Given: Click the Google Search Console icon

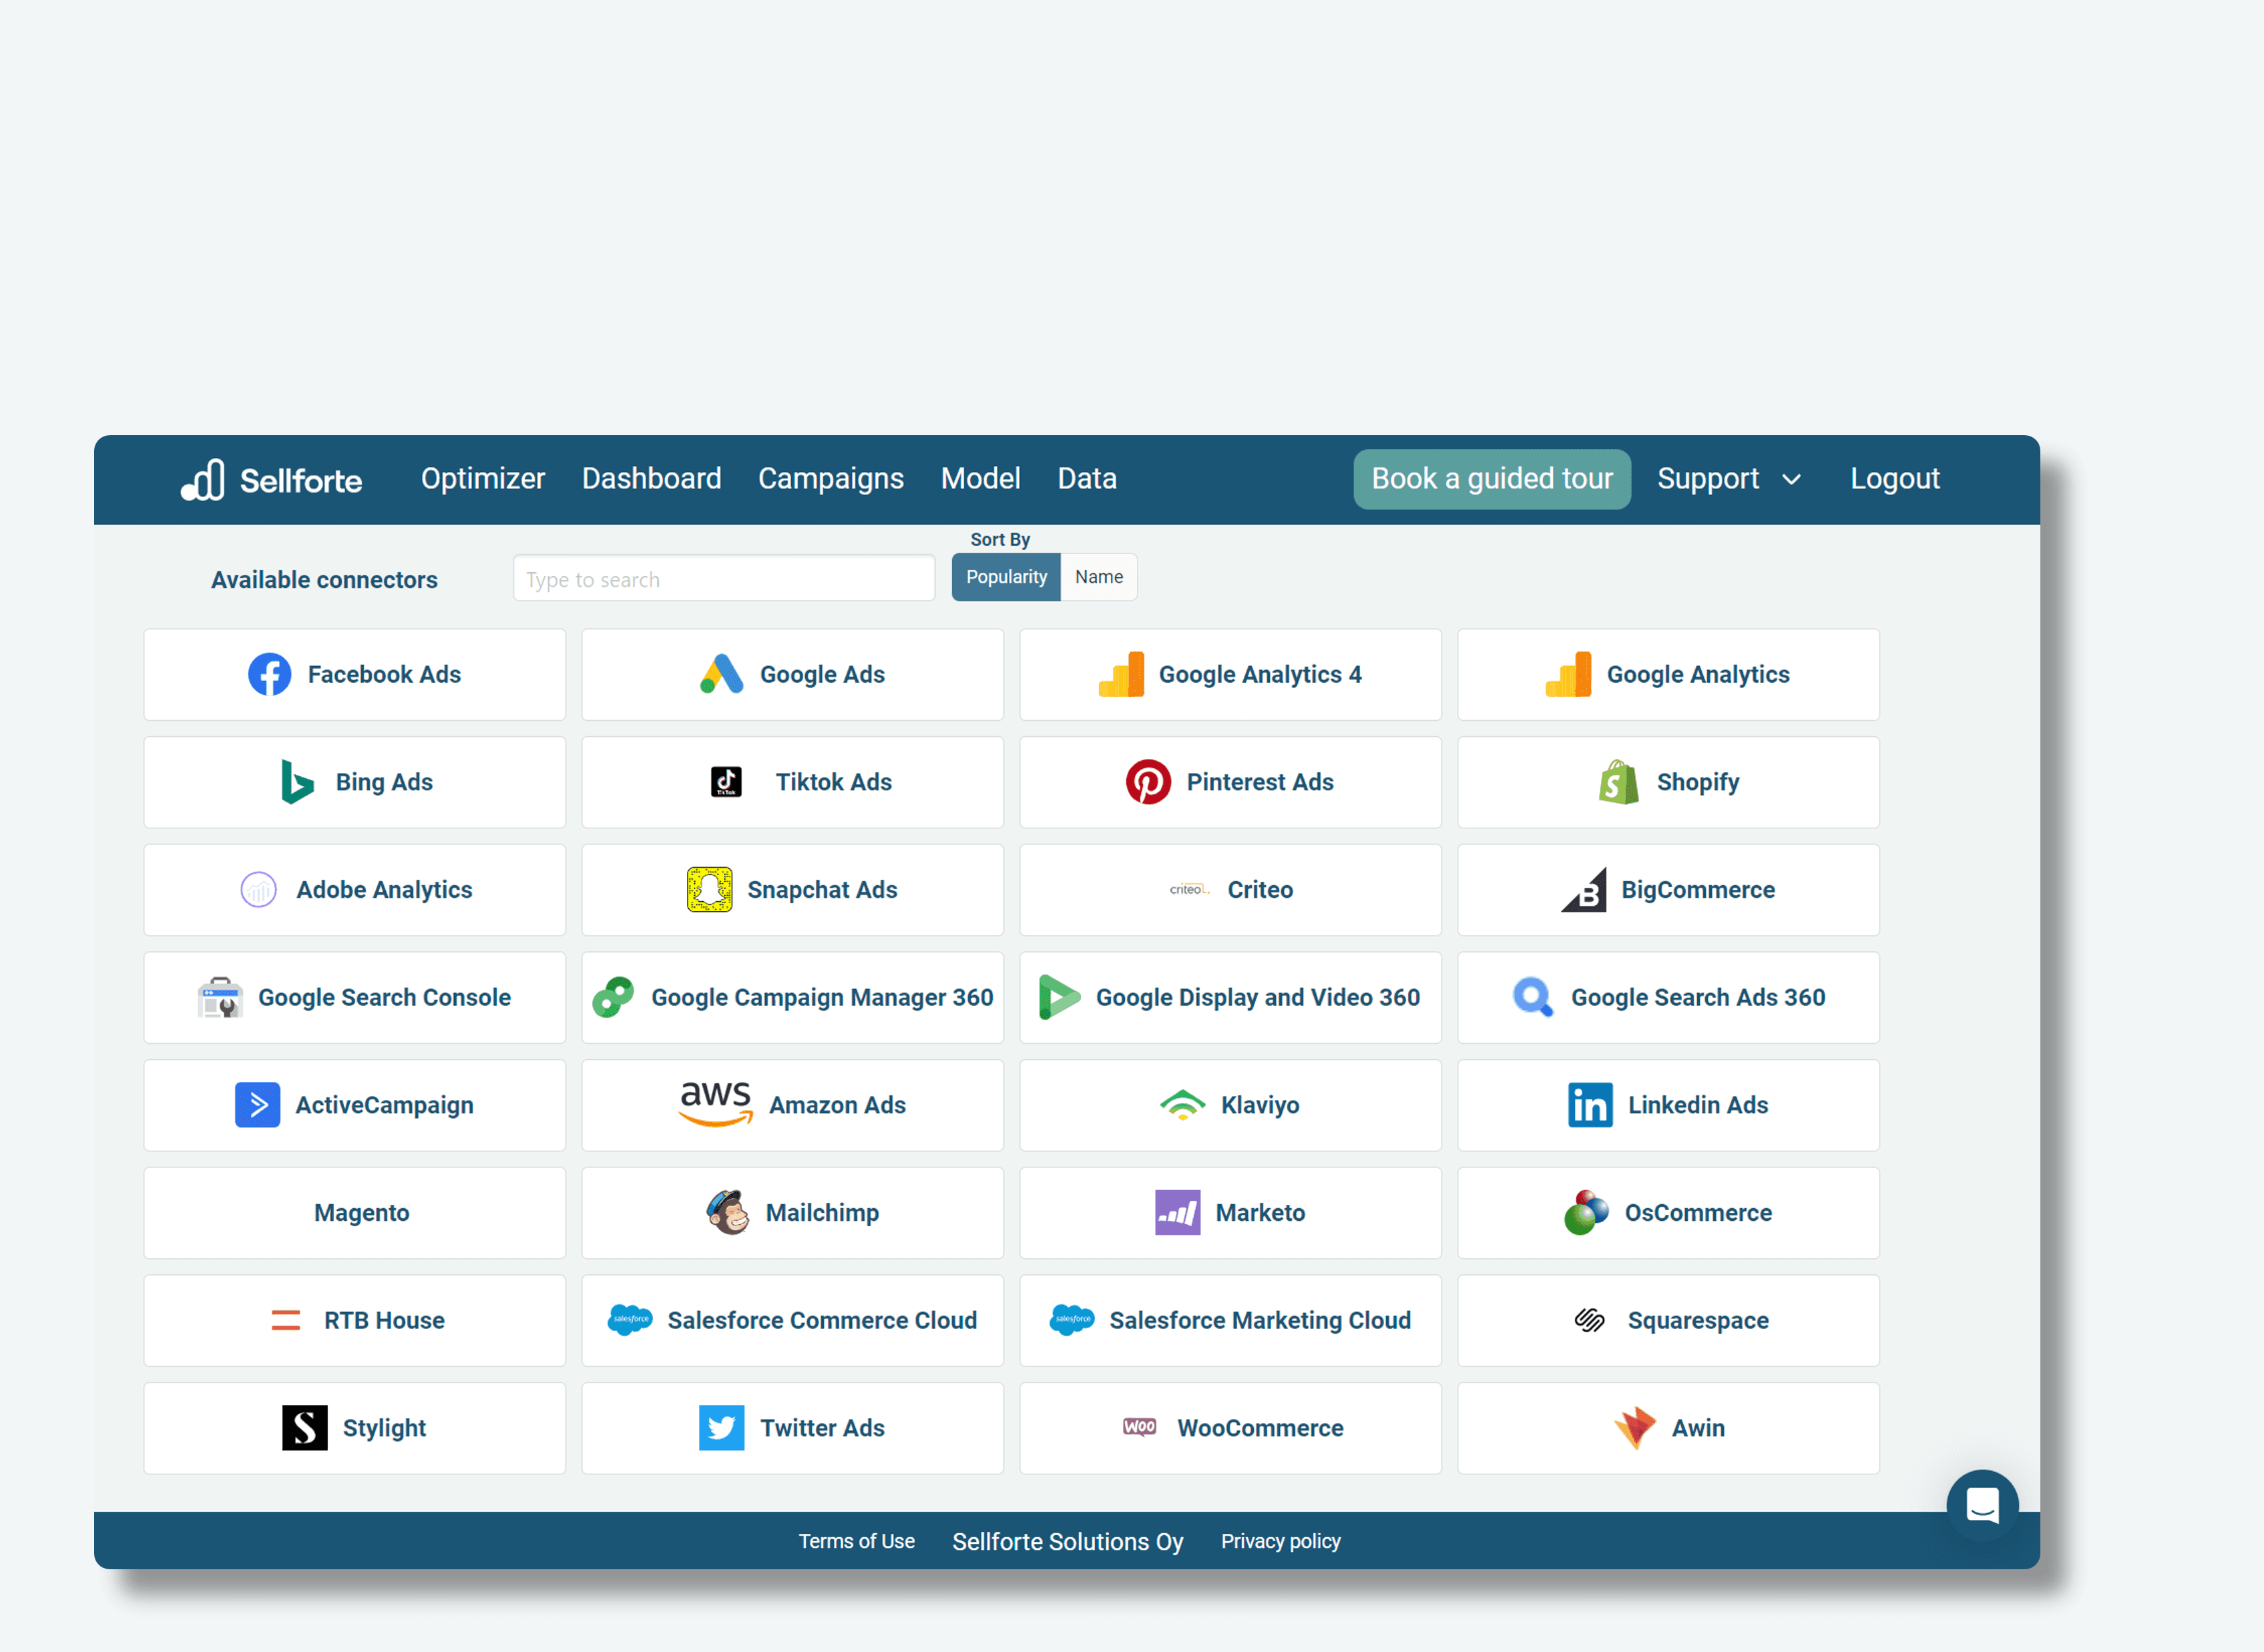Looking at the screenshot, I should [x=220, y=997].
